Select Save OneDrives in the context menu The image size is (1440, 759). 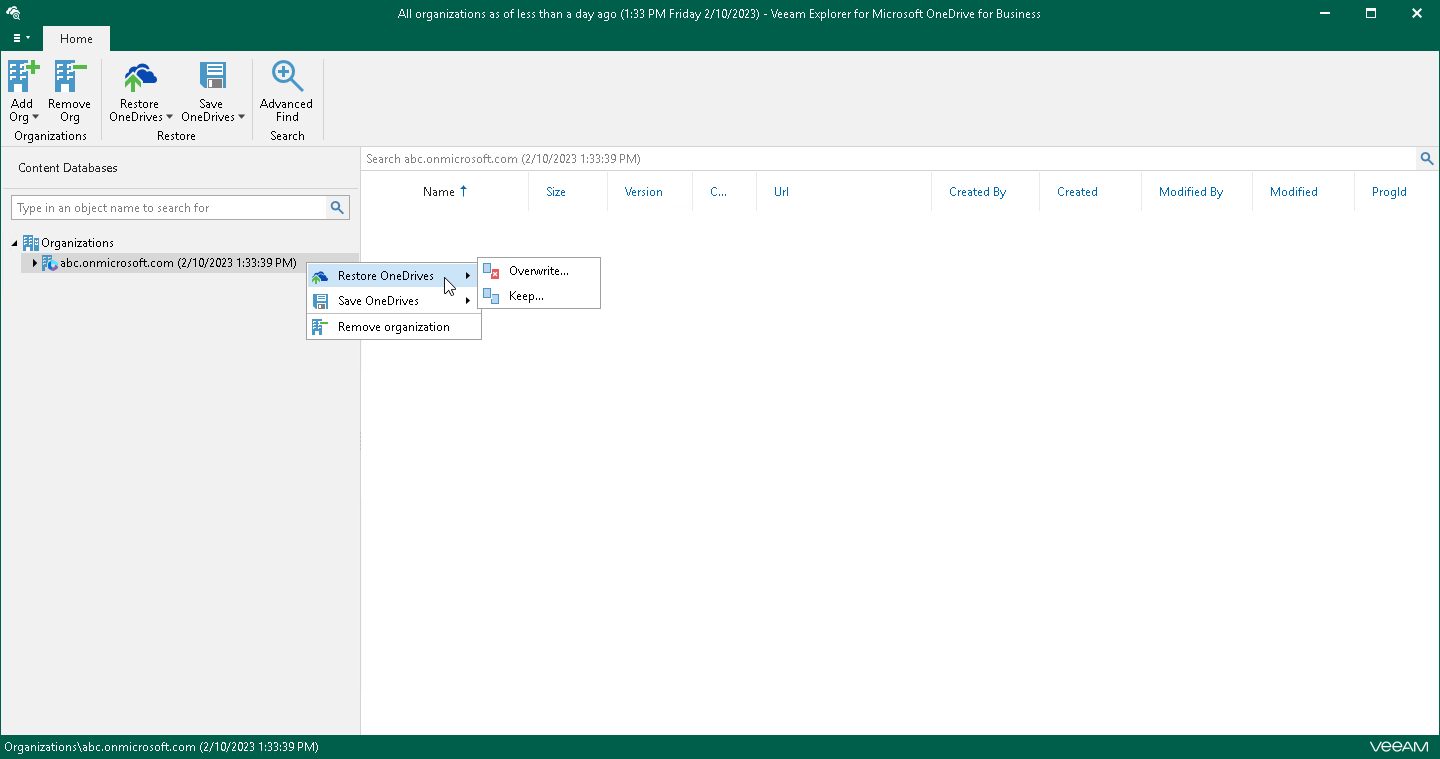393,301
